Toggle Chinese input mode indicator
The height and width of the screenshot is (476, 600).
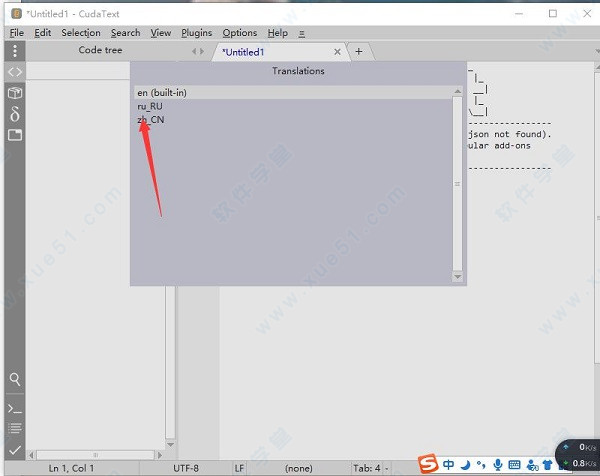448,465
